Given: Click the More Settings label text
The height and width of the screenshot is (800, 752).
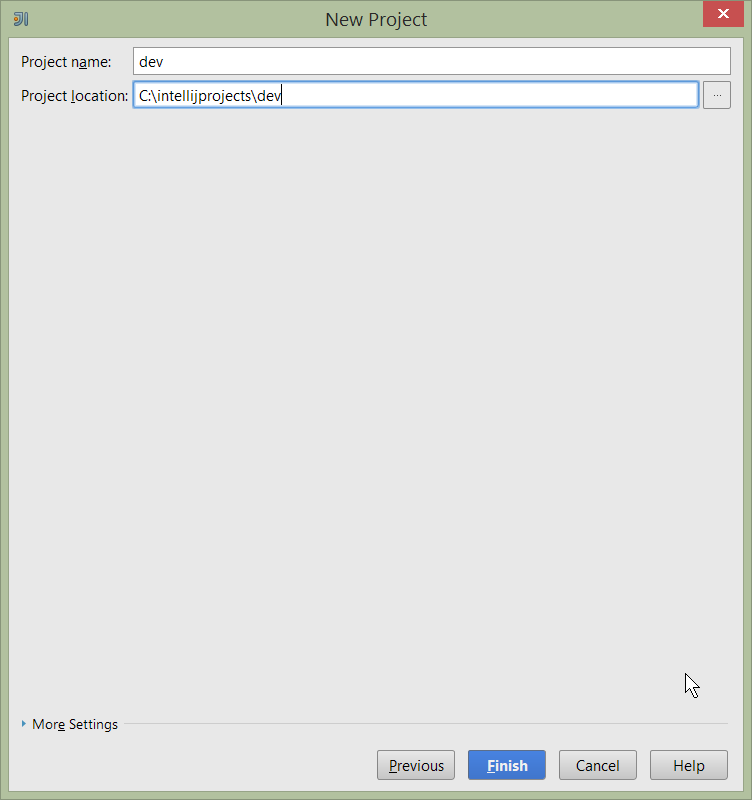Looking at the screenshot, I should [75, 724].
